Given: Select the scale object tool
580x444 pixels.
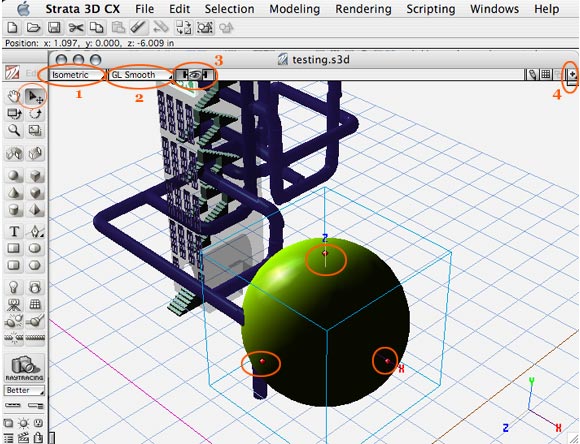Looking at the screenshot, I should (x=35, y=130).
